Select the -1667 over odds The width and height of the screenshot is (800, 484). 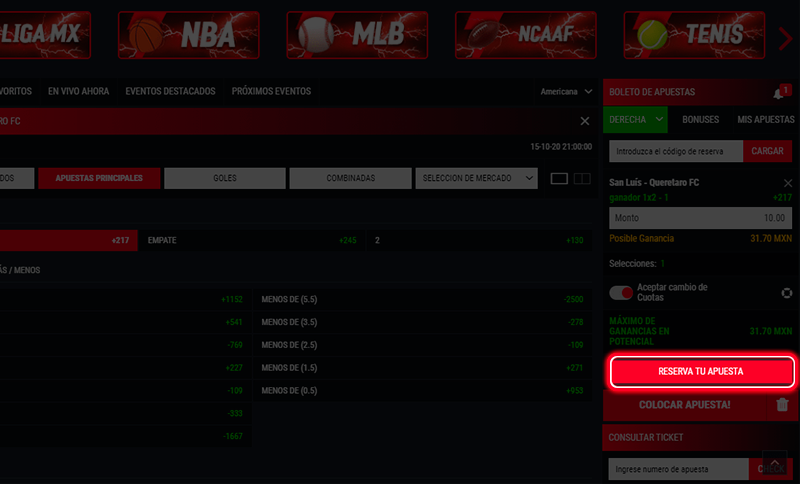click(125, 436)
